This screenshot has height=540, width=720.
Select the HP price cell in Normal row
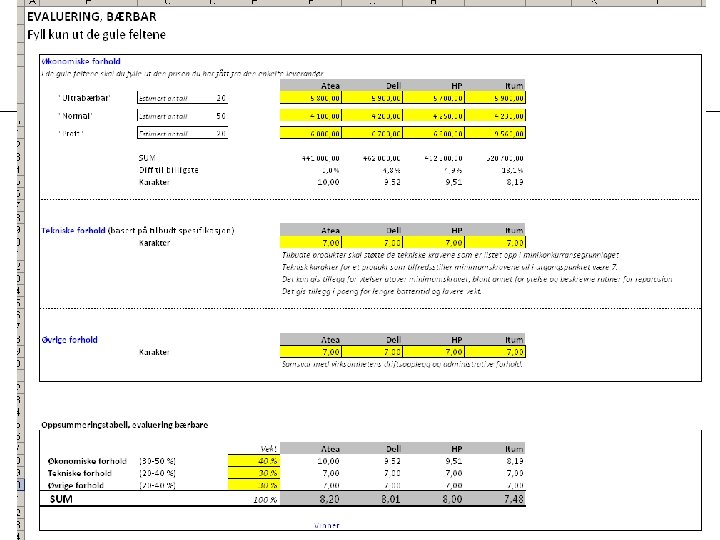433,116
